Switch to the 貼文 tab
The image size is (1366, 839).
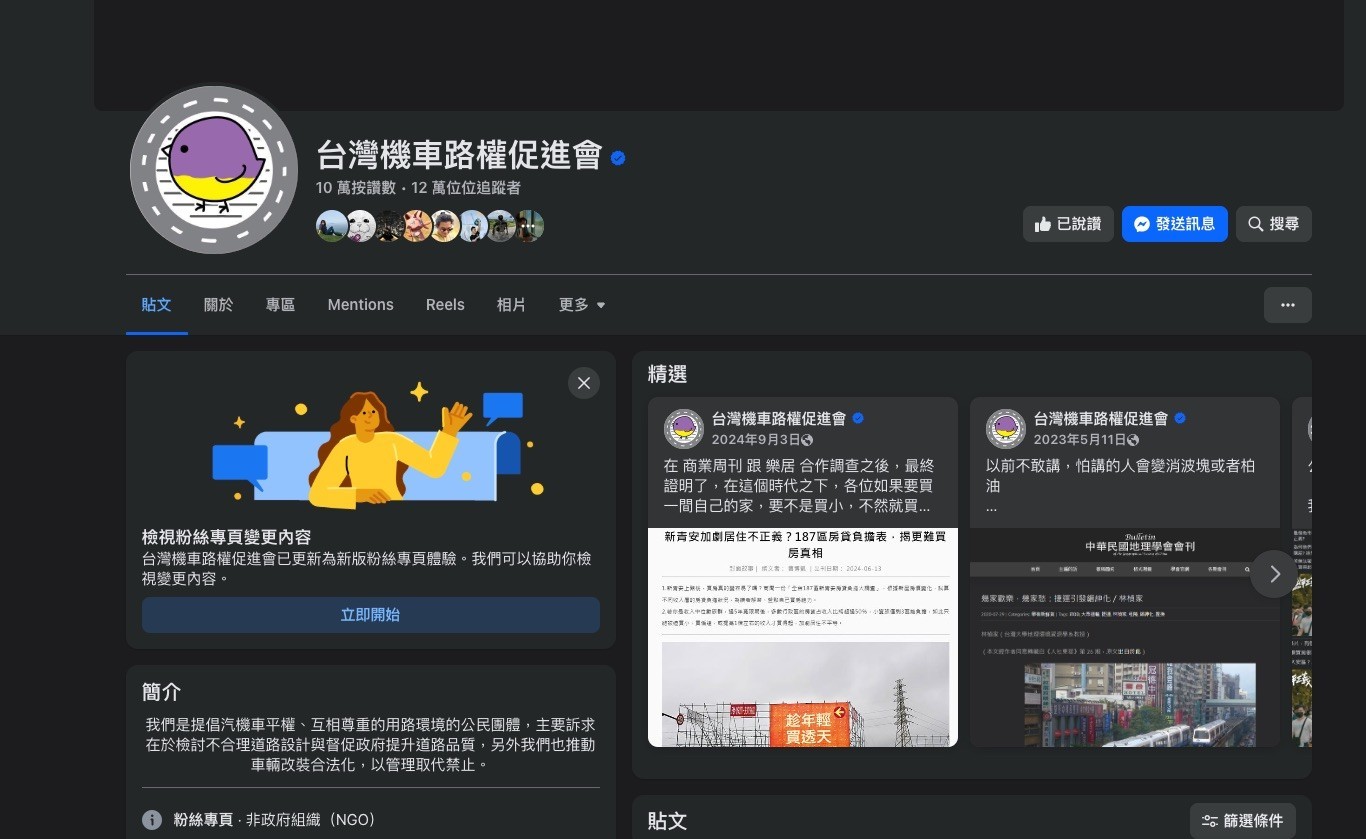tap(157, 305)
